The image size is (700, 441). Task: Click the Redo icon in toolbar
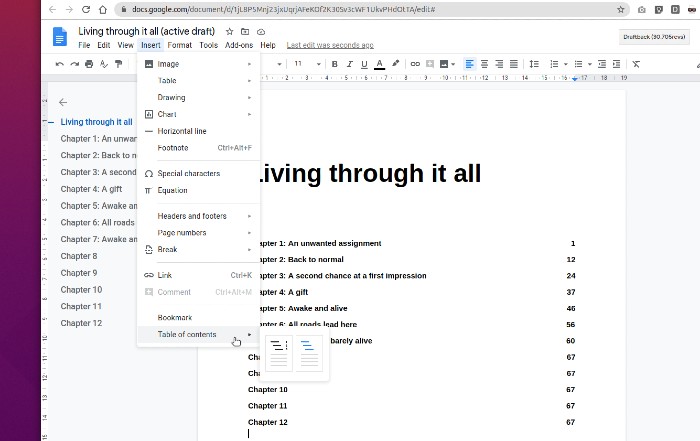point(75,64)
